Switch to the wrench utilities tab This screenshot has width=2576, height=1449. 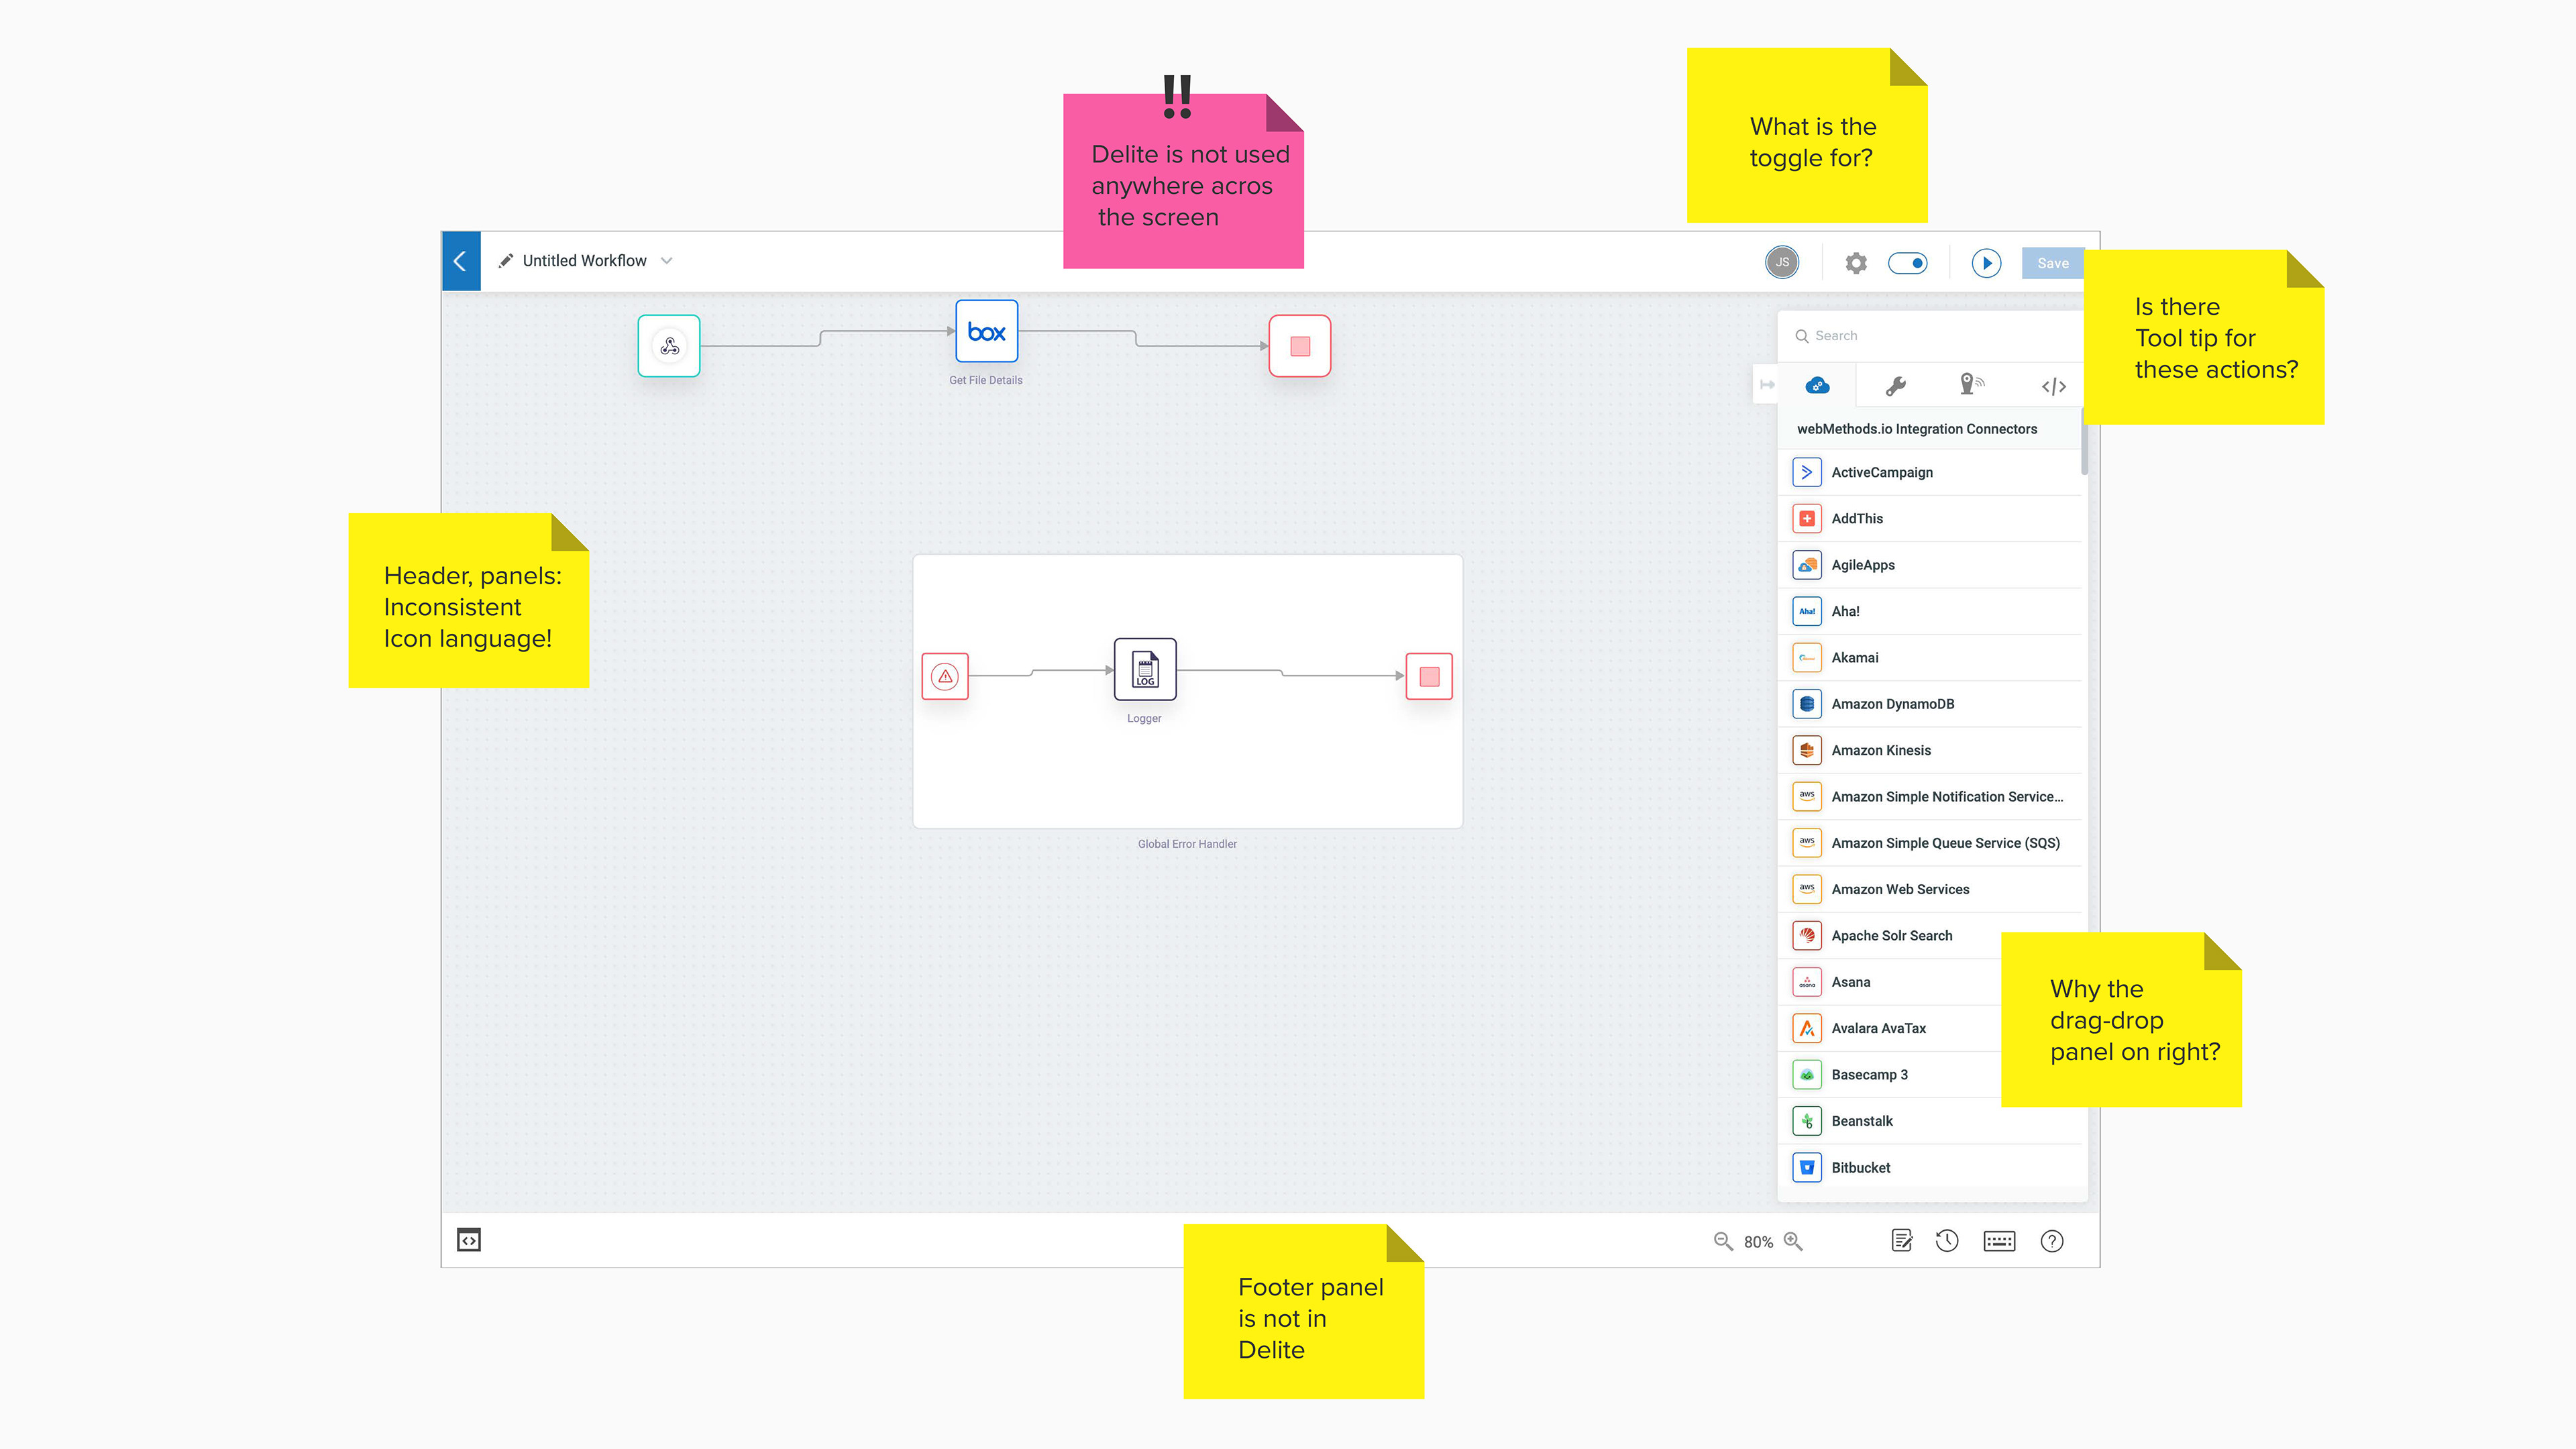1896,386
